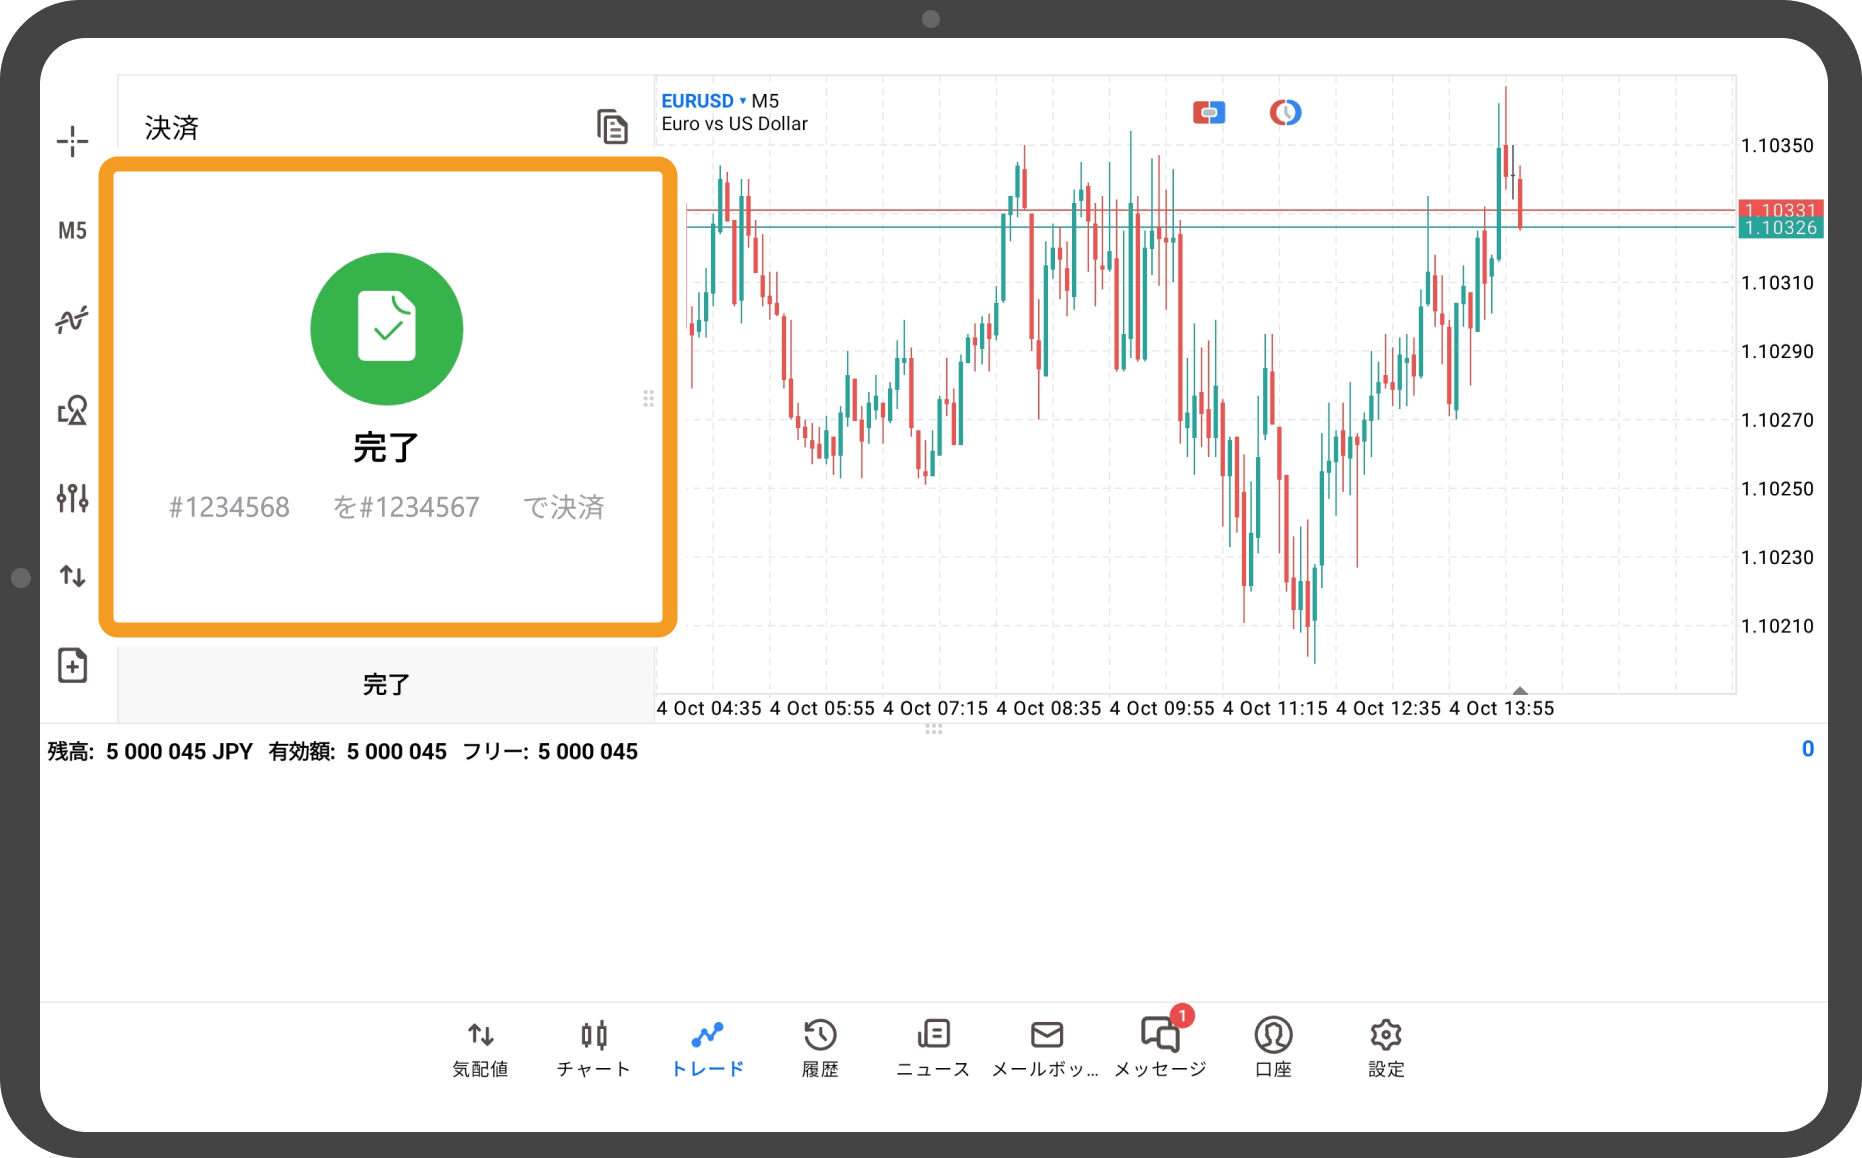
Task: Click the bold 完了 status heading
Action: pyautogui.click(x=386, y=447)
